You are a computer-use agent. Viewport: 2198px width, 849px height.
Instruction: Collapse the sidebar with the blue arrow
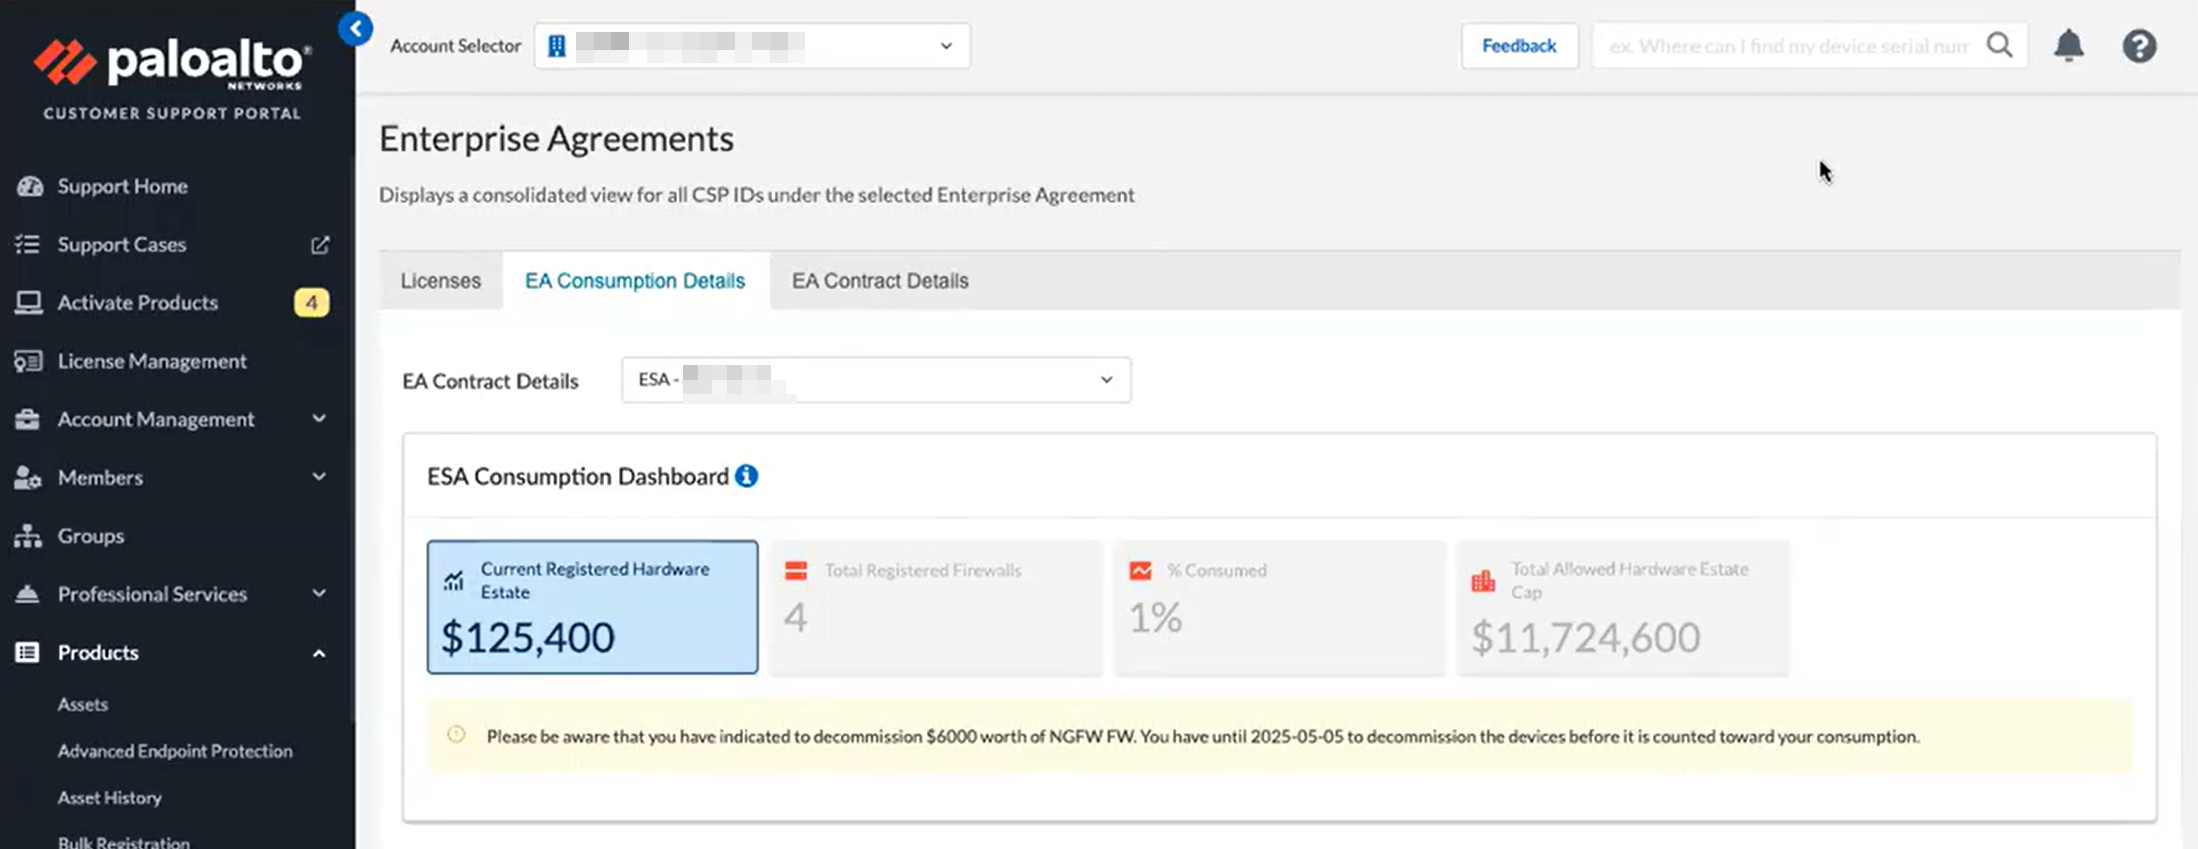355,29
